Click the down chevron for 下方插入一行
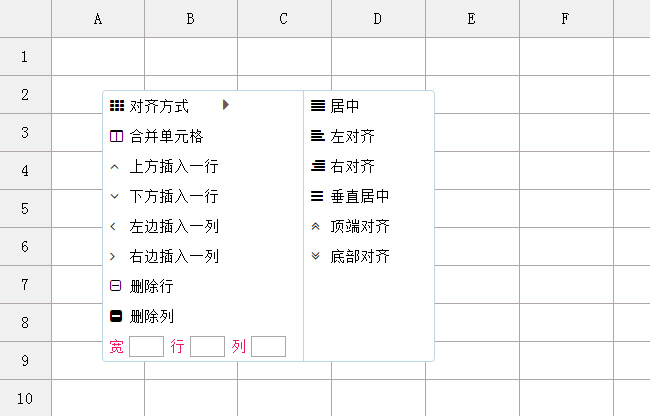 115,196
